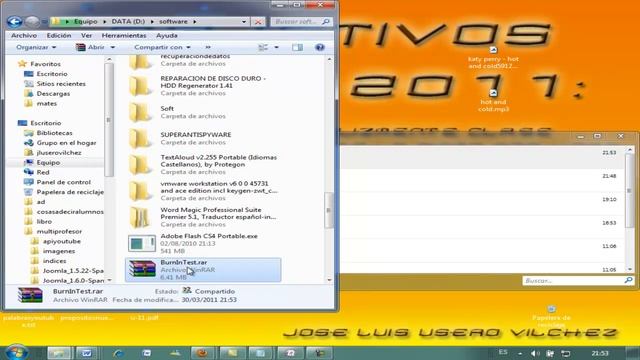Click the Explorer forward arrow button
Viewport: 640px width, 360px height.
point(32,22)
